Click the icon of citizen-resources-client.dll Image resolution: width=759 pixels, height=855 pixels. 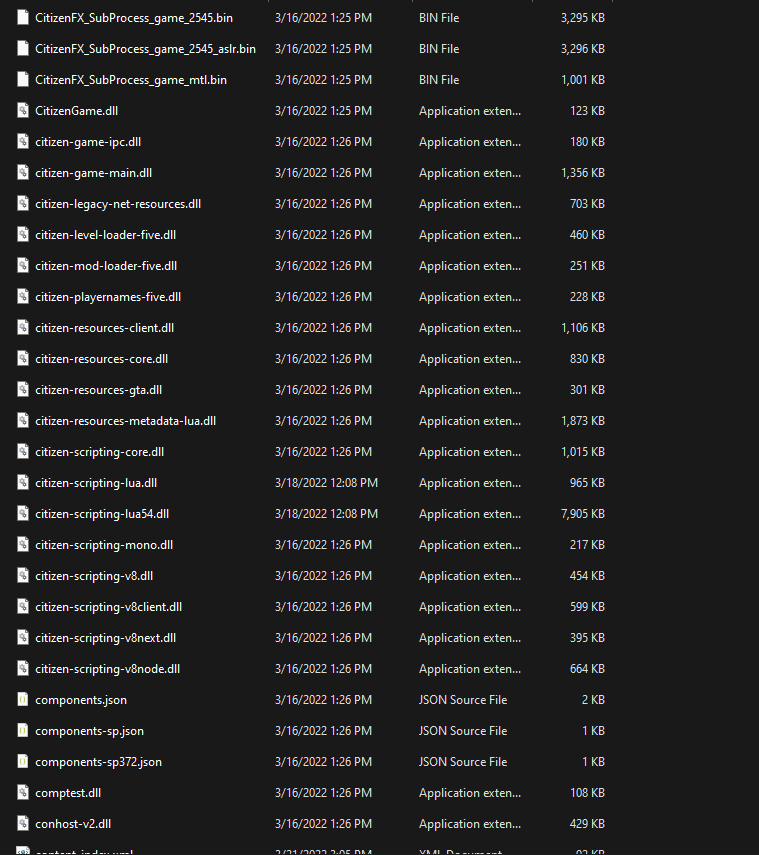pyautogui.click(x=23, y=328)
